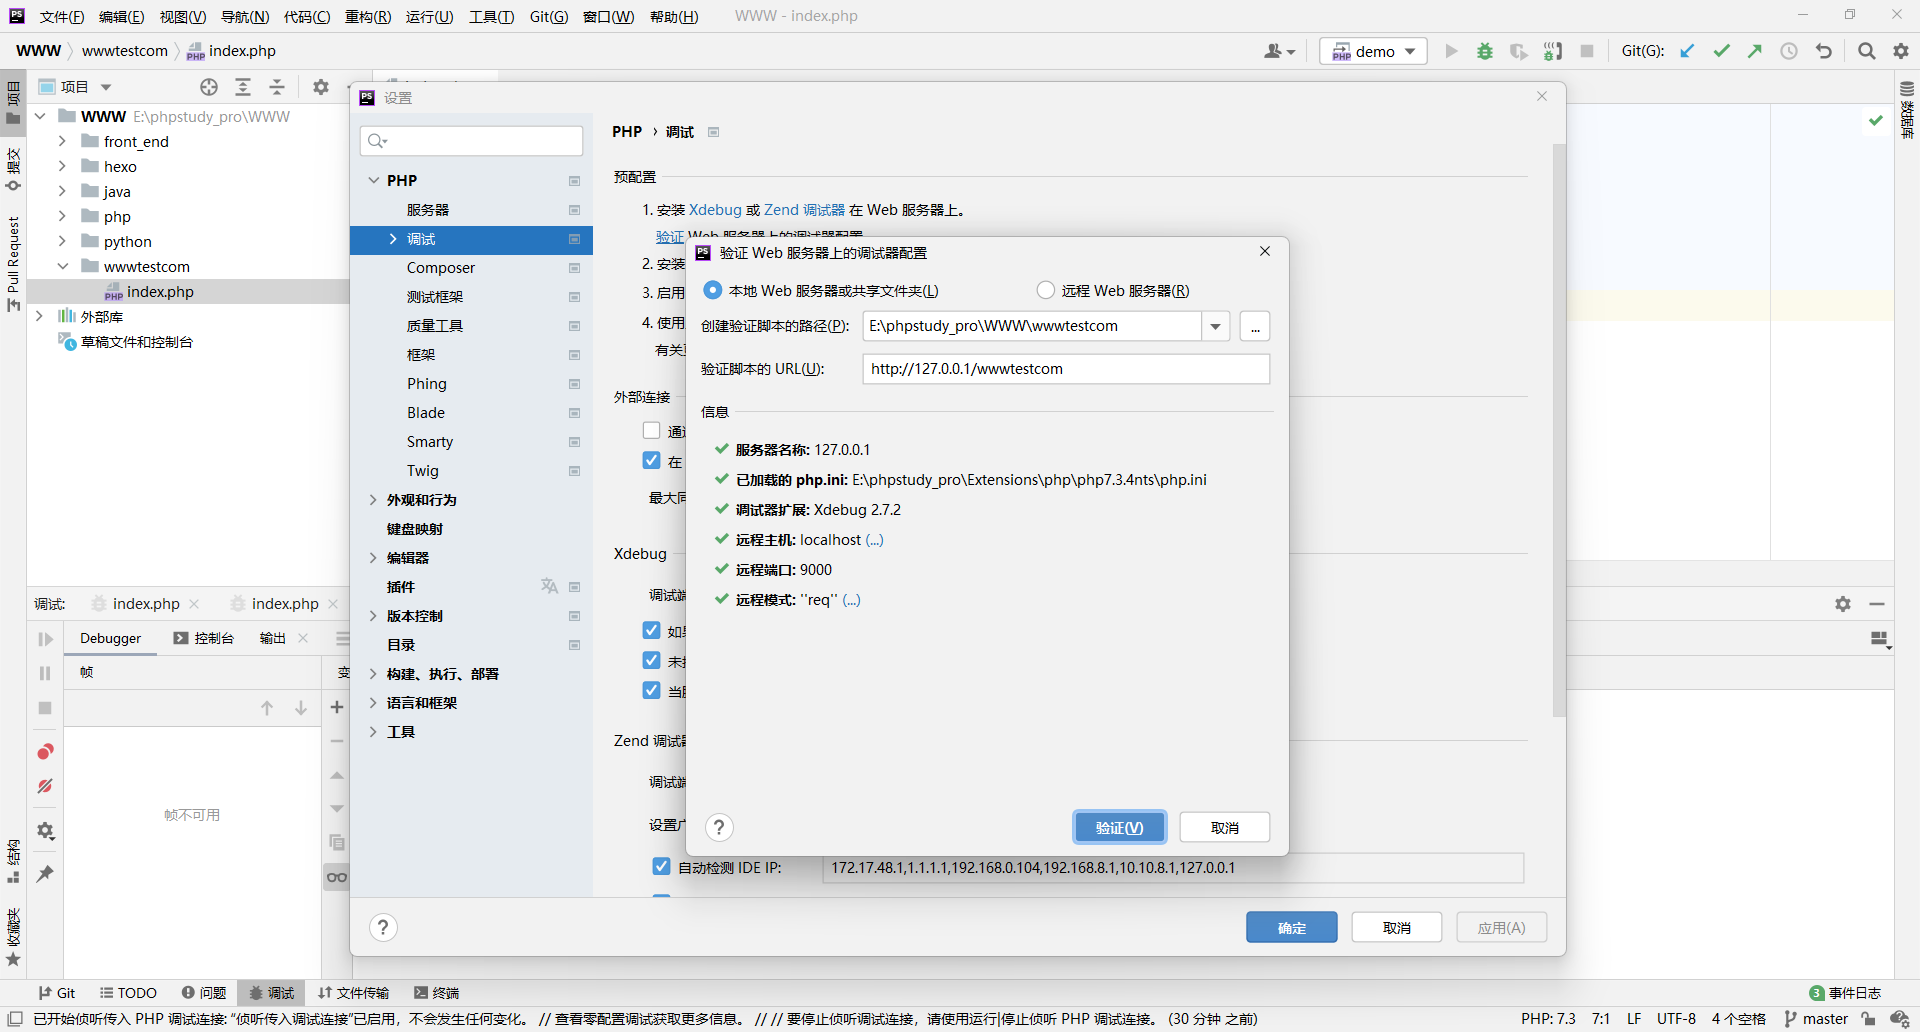Click the Git push arrow icon
The height and width of the screenshot is (1032, 1920).
click(x=1755, y=51)
